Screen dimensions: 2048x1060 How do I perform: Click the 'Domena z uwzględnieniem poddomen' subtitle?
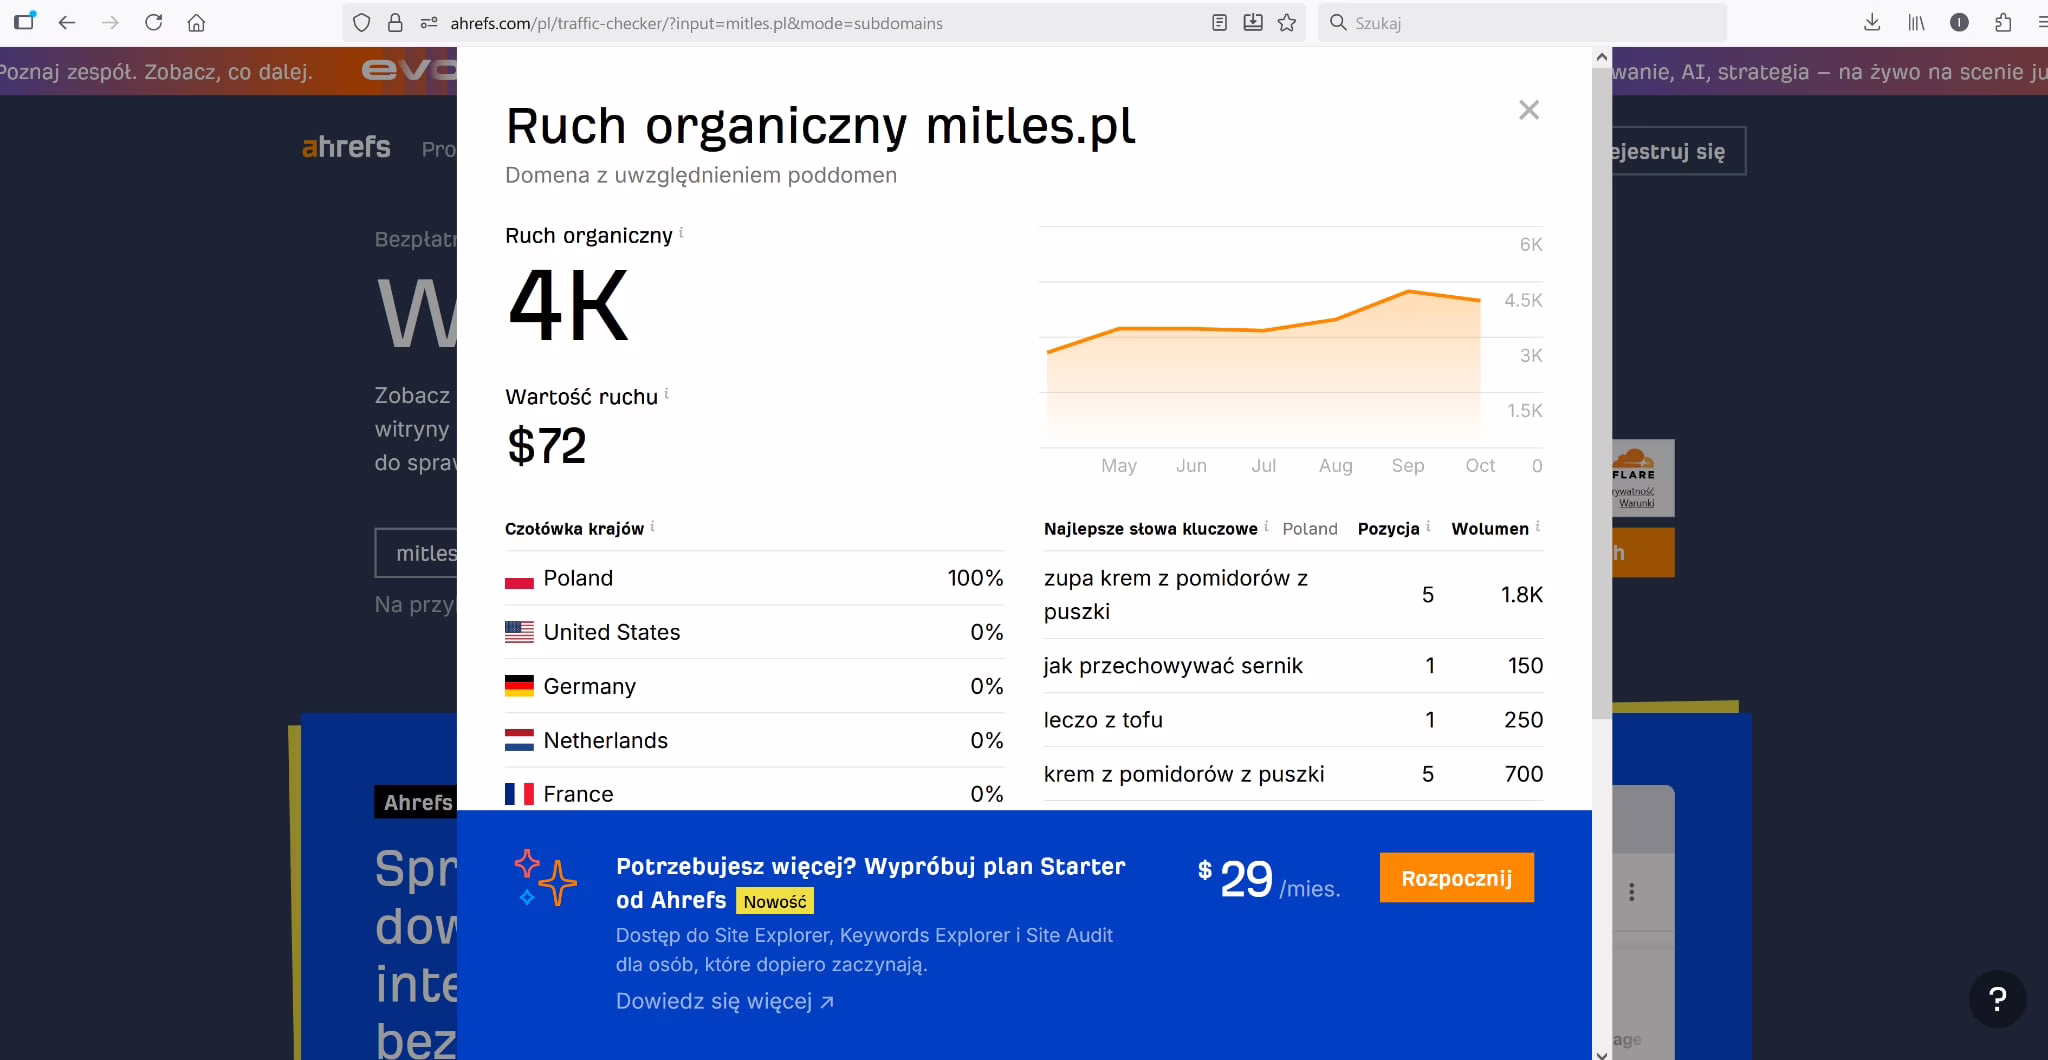tap(701, 175)
